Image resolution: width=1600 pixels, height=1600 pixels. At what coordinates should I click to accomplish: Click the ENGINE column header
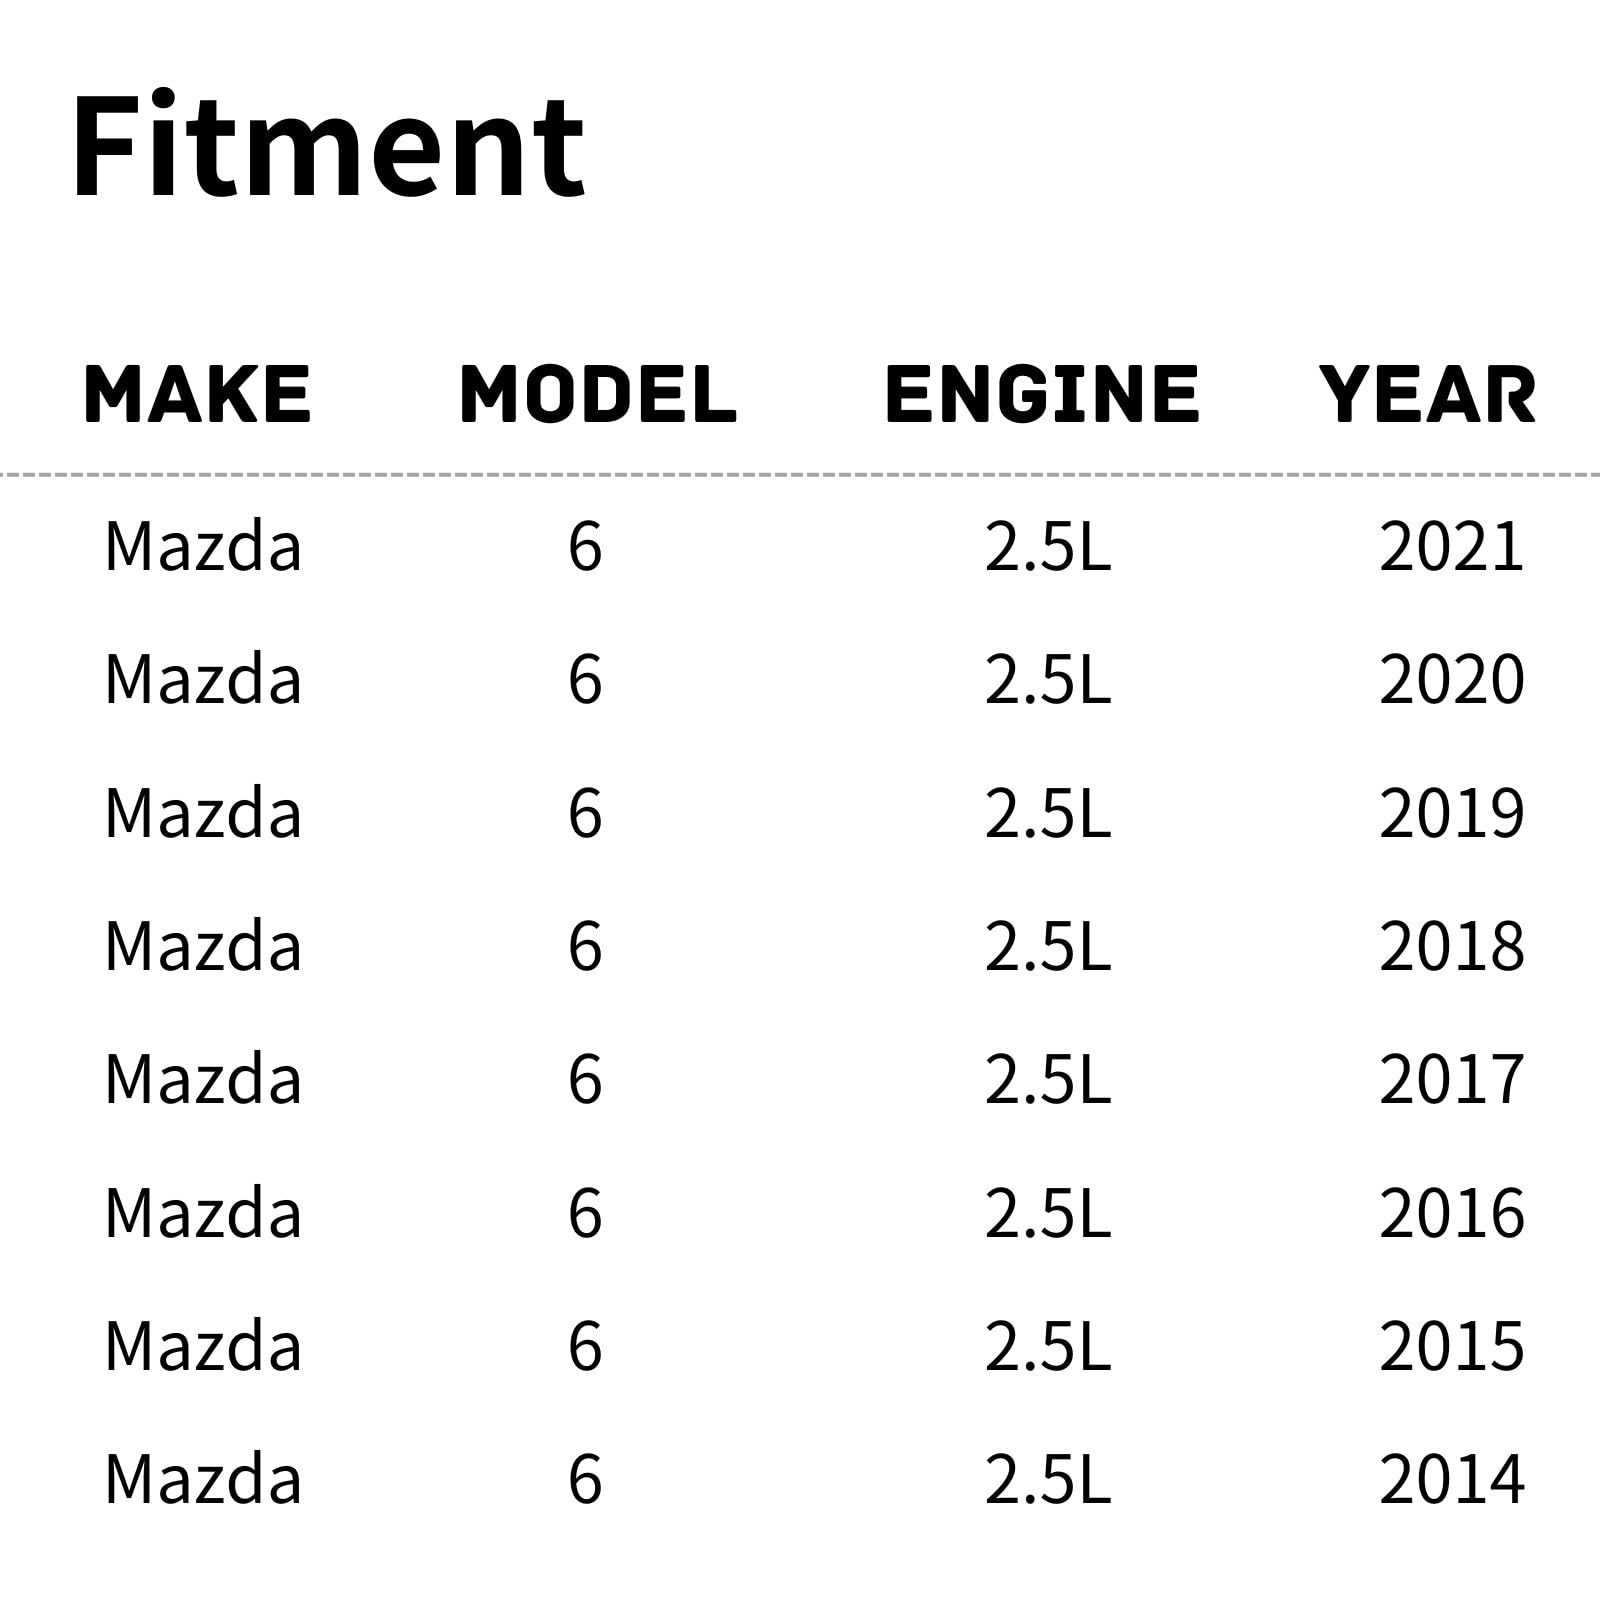coord(1042,394)
